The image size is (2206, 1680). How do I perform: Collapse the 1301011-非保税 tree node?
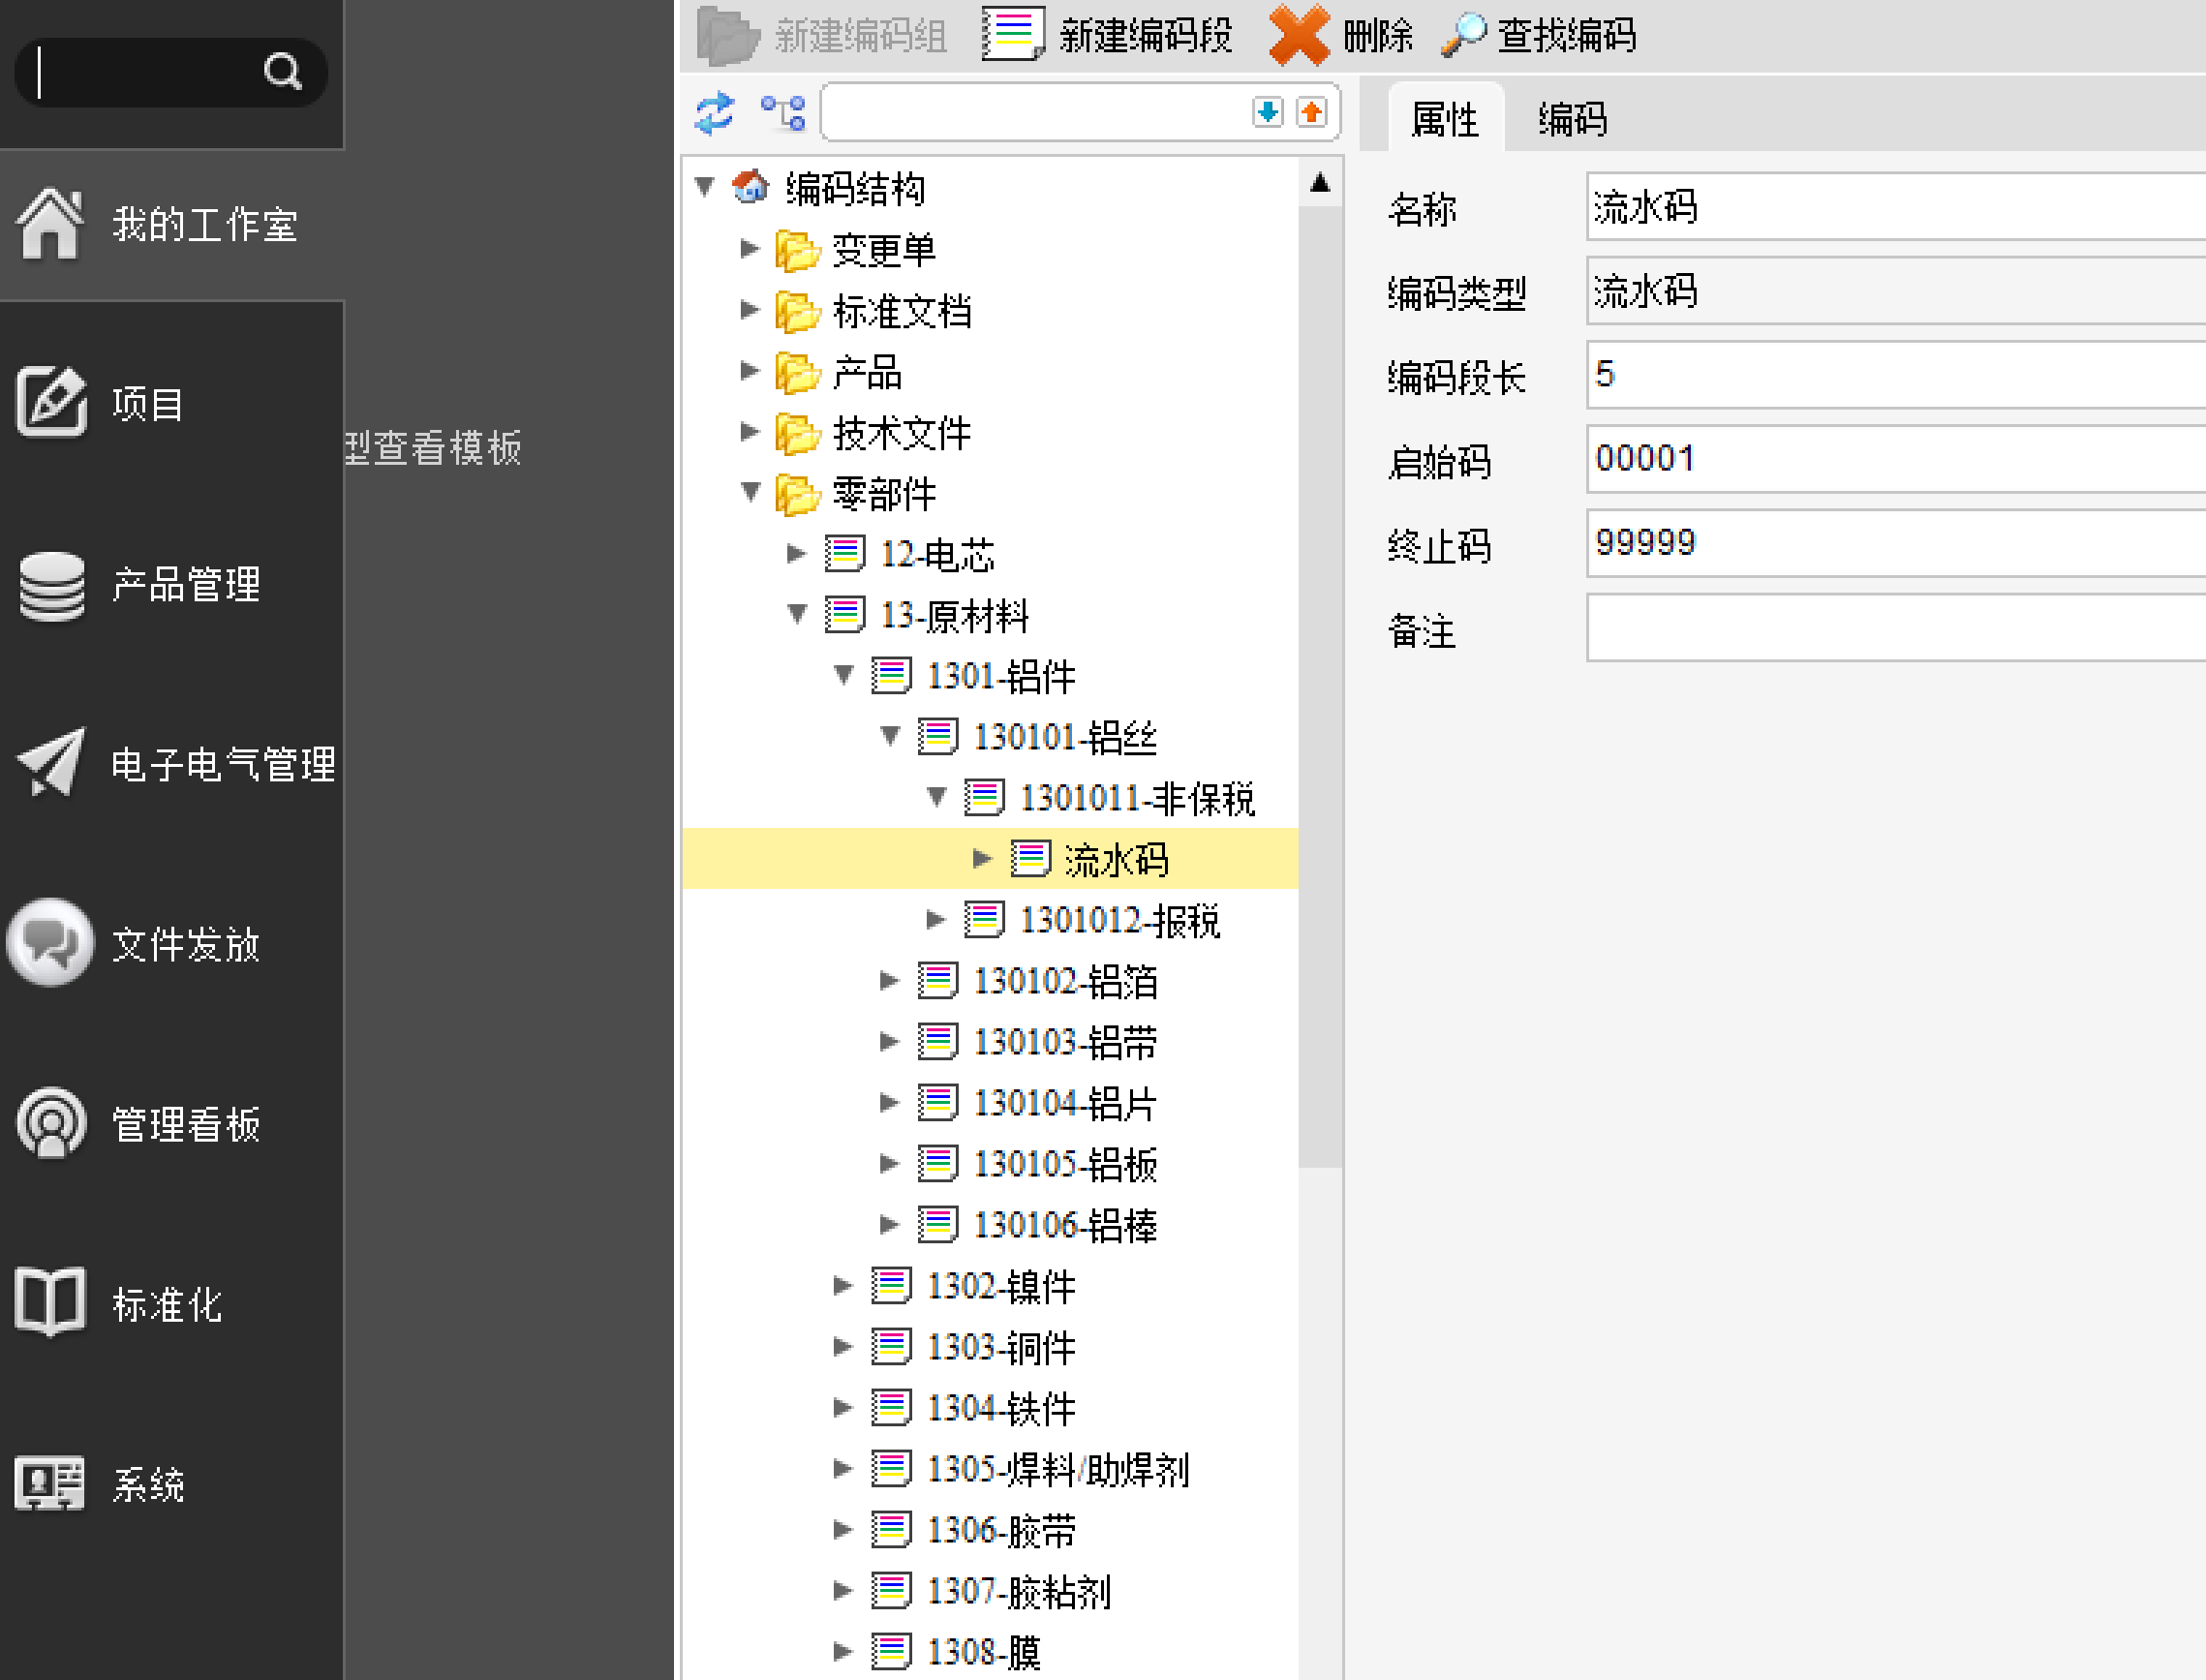[x=936, y=798]
